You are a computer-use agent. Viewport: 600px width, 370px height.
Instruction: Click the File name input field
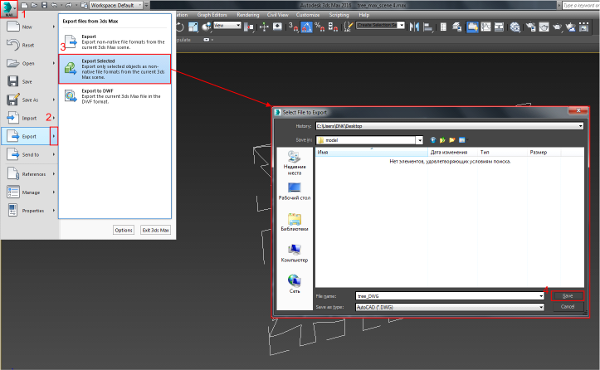point(449,296)
